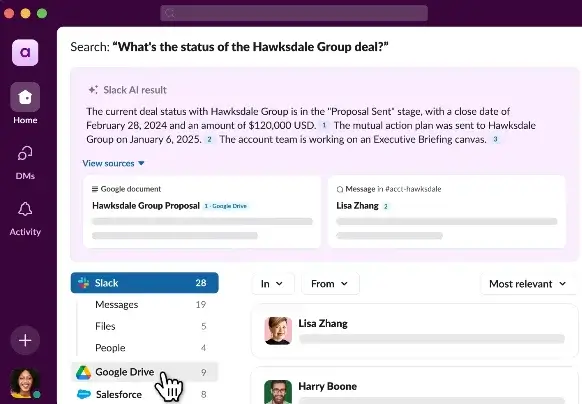
Task: Click the Google Drive logo icon
Action: (x=84, y=372)
